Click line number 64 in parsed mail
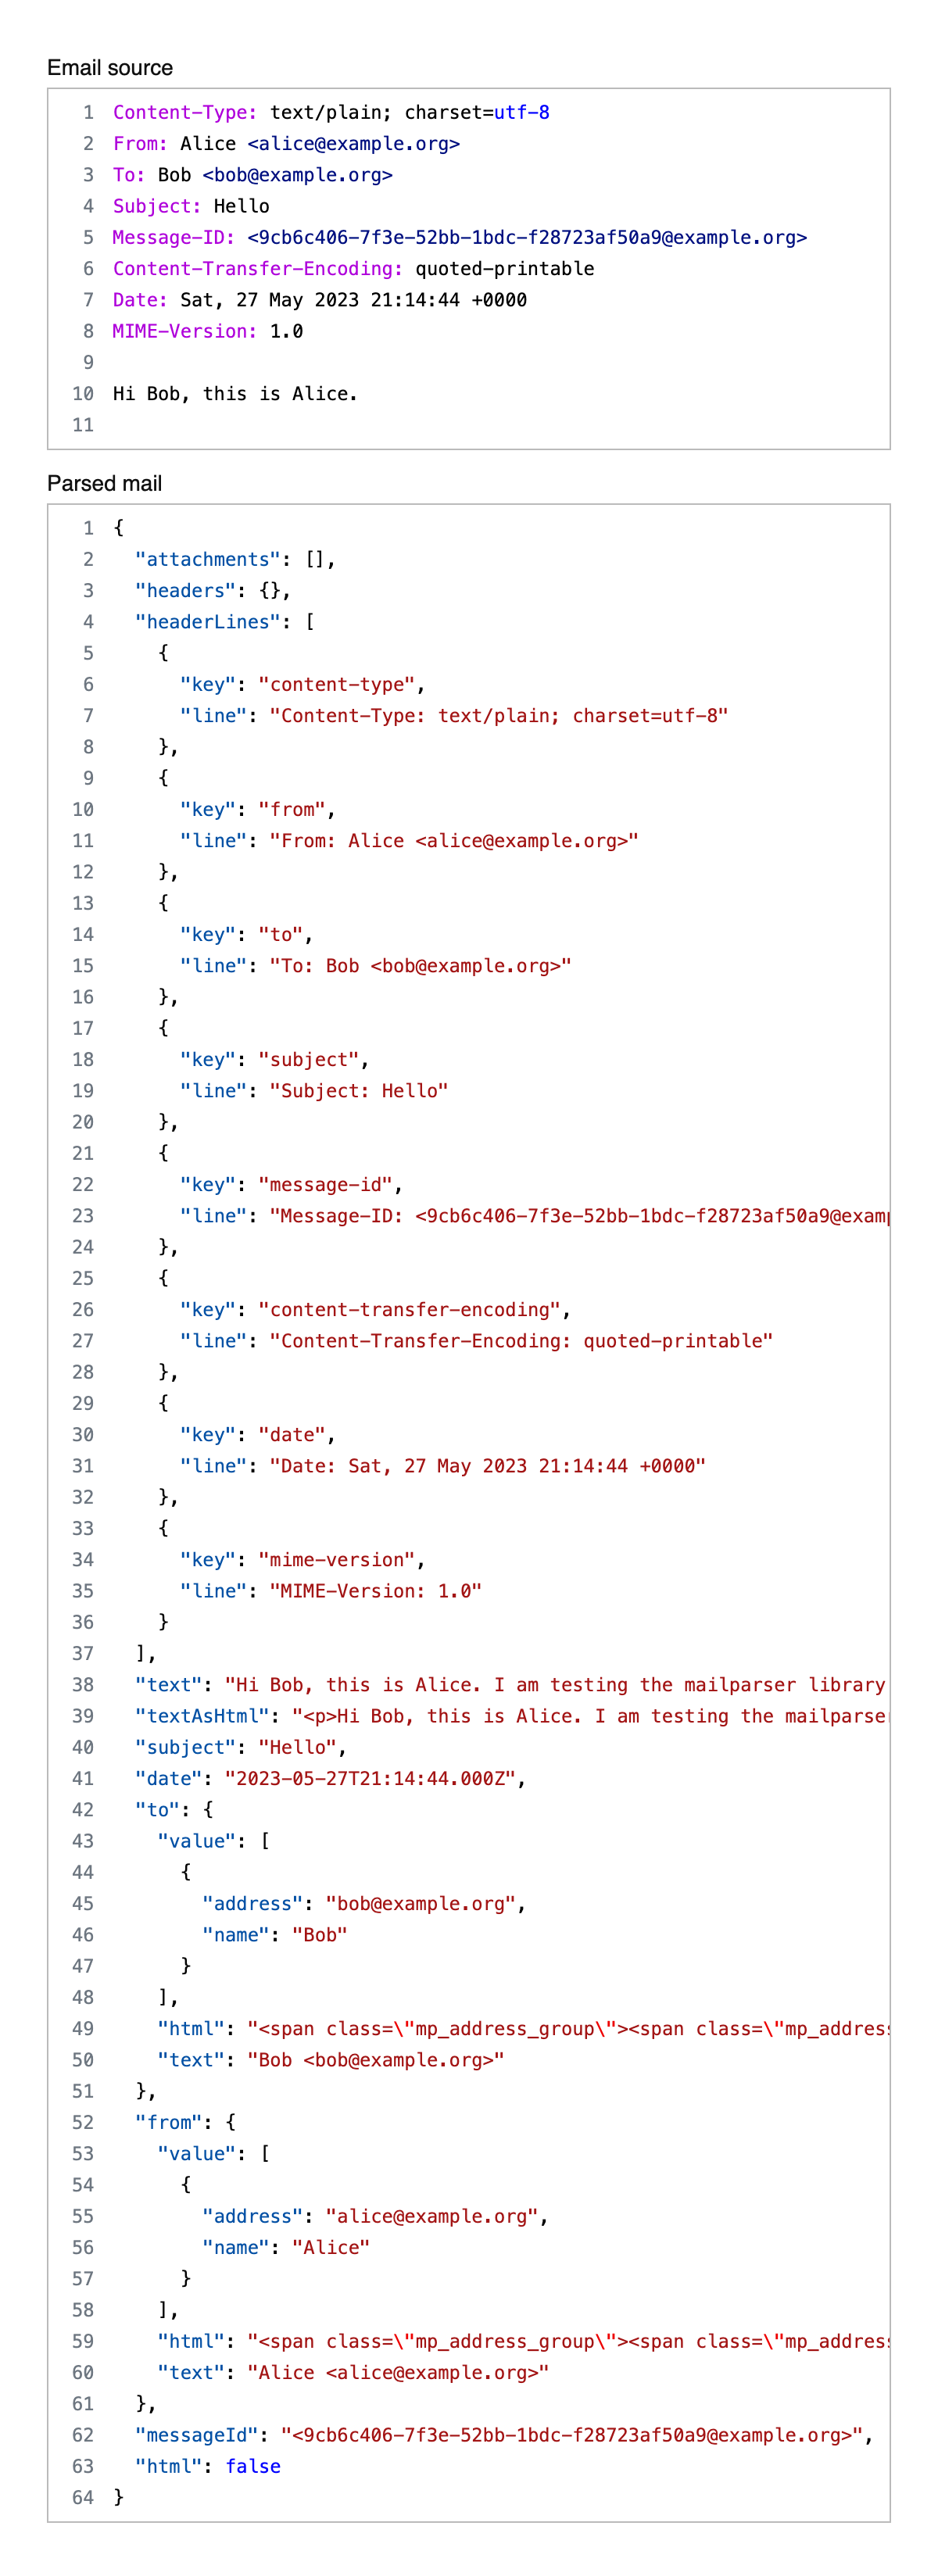The width and height of the screenshot is (938, 2576). tap(83, 2497)
